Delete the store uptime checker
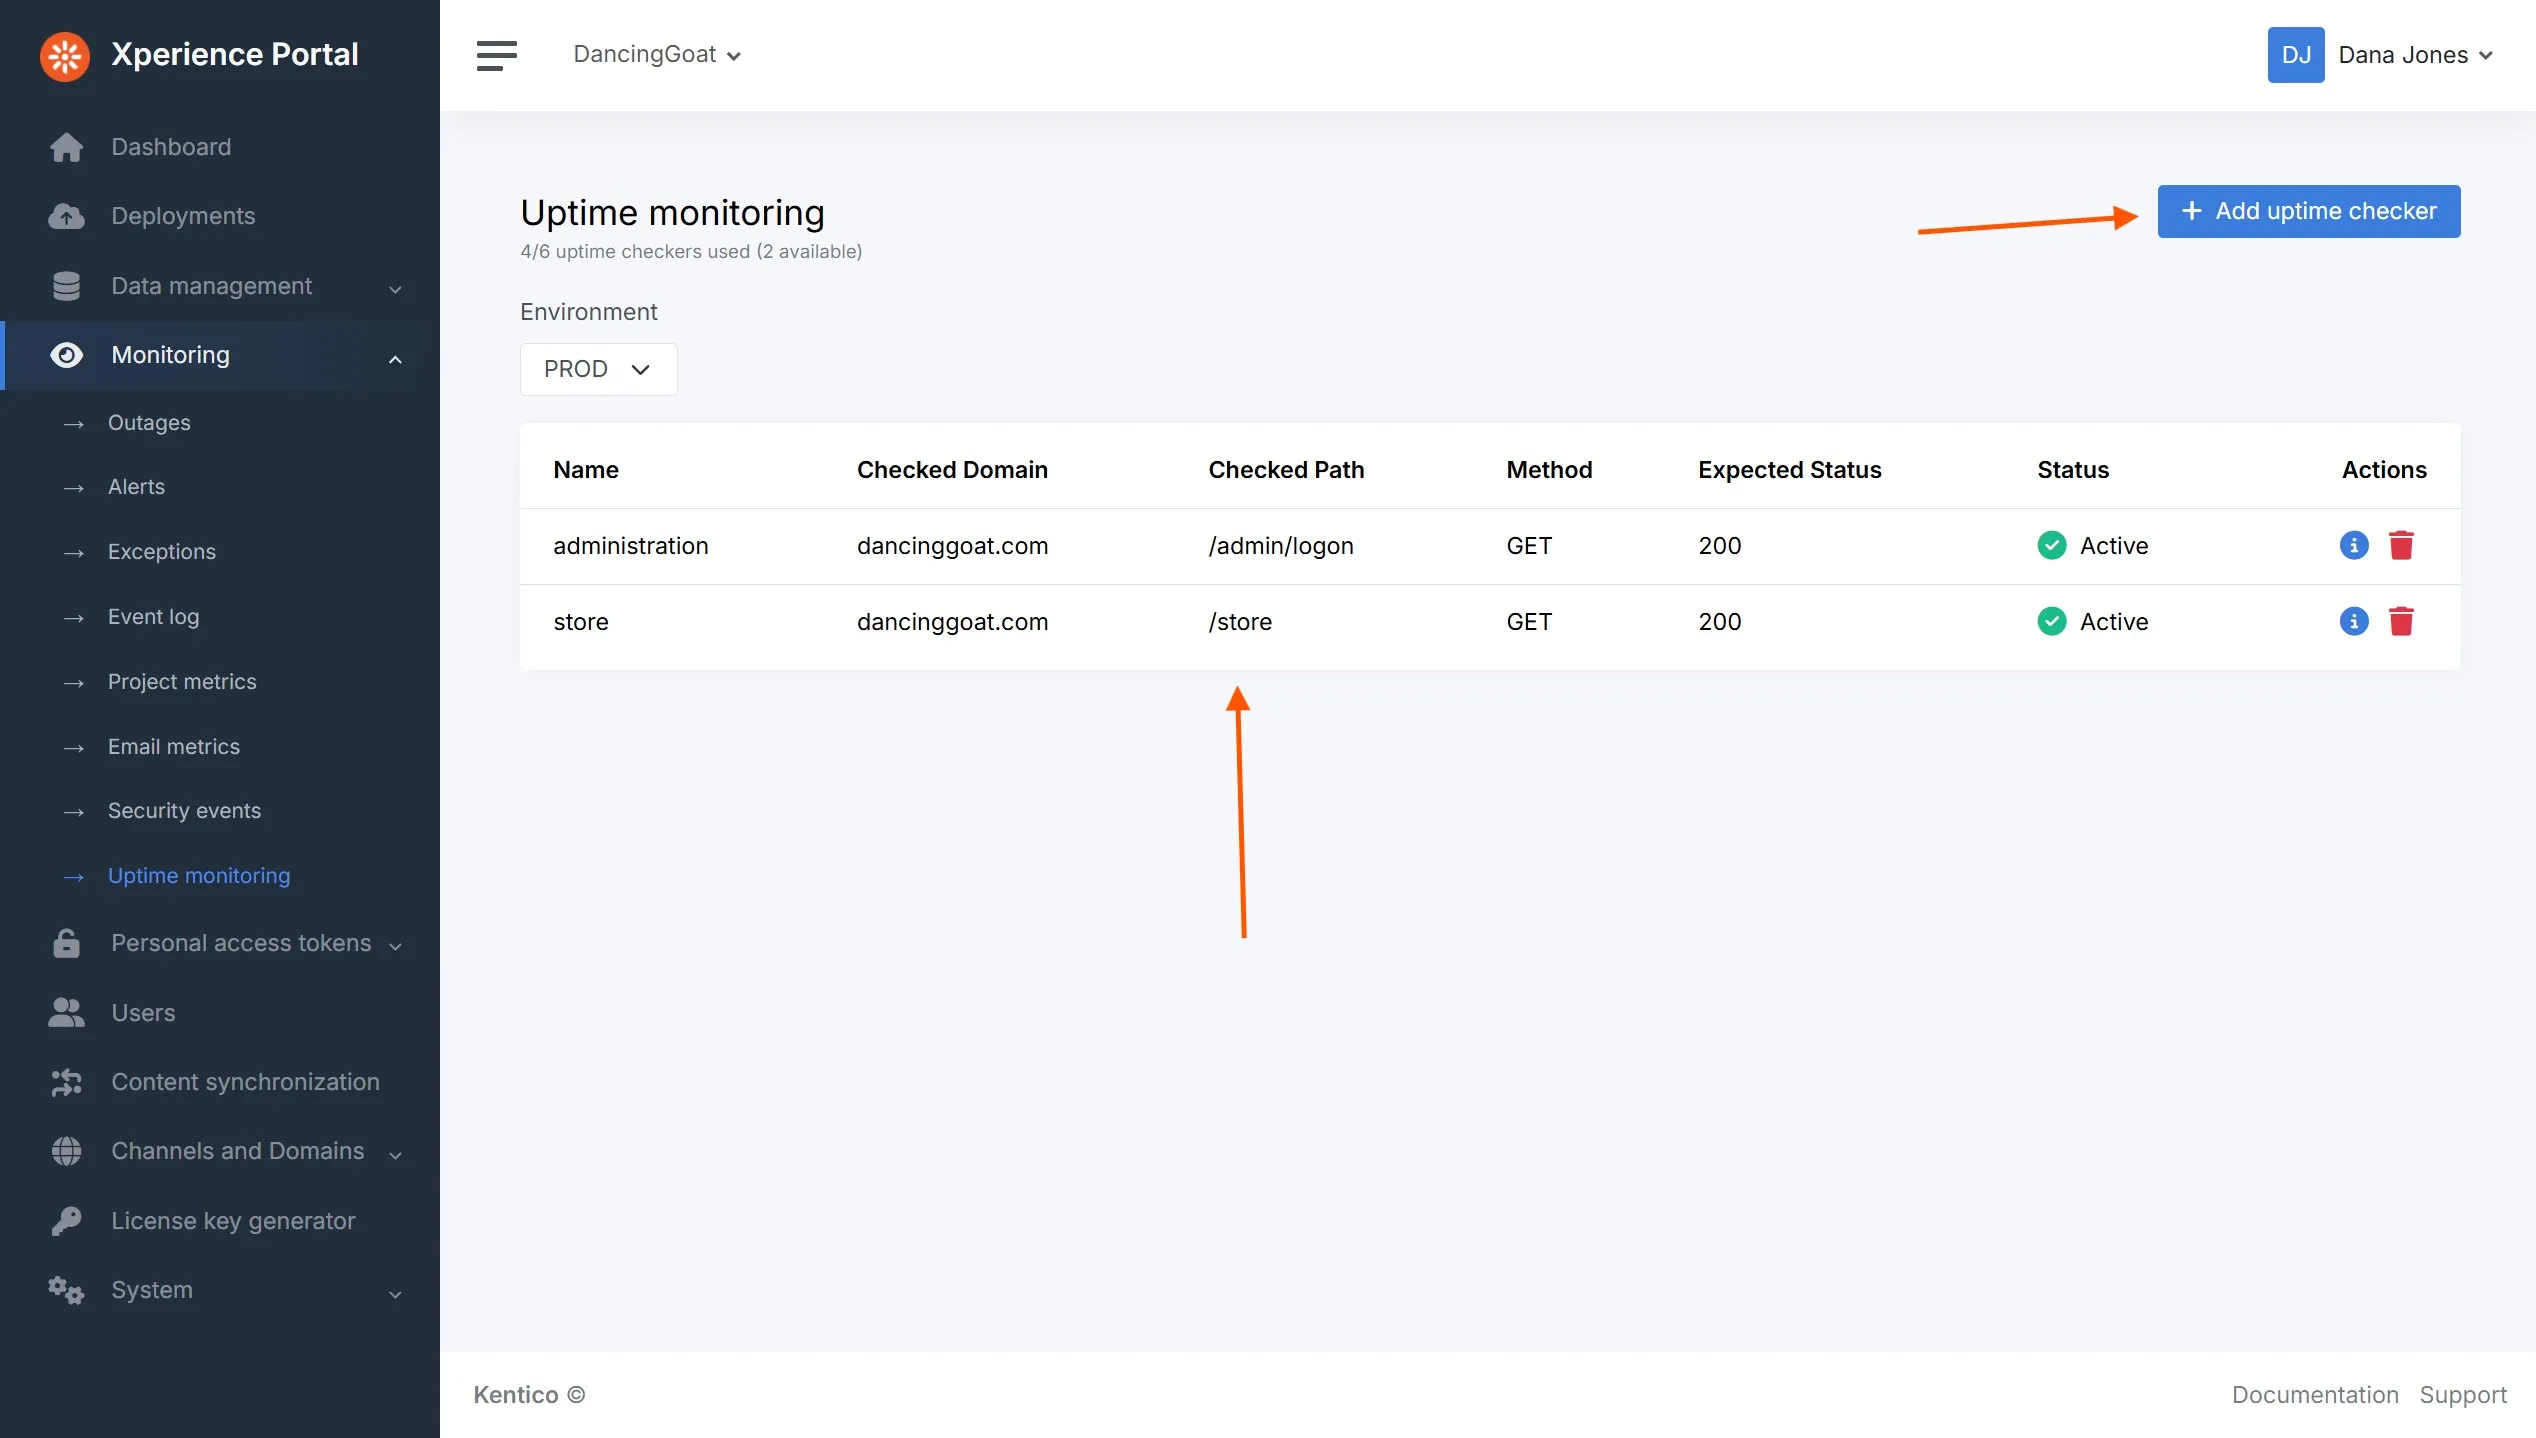 tap(2401, 621)
